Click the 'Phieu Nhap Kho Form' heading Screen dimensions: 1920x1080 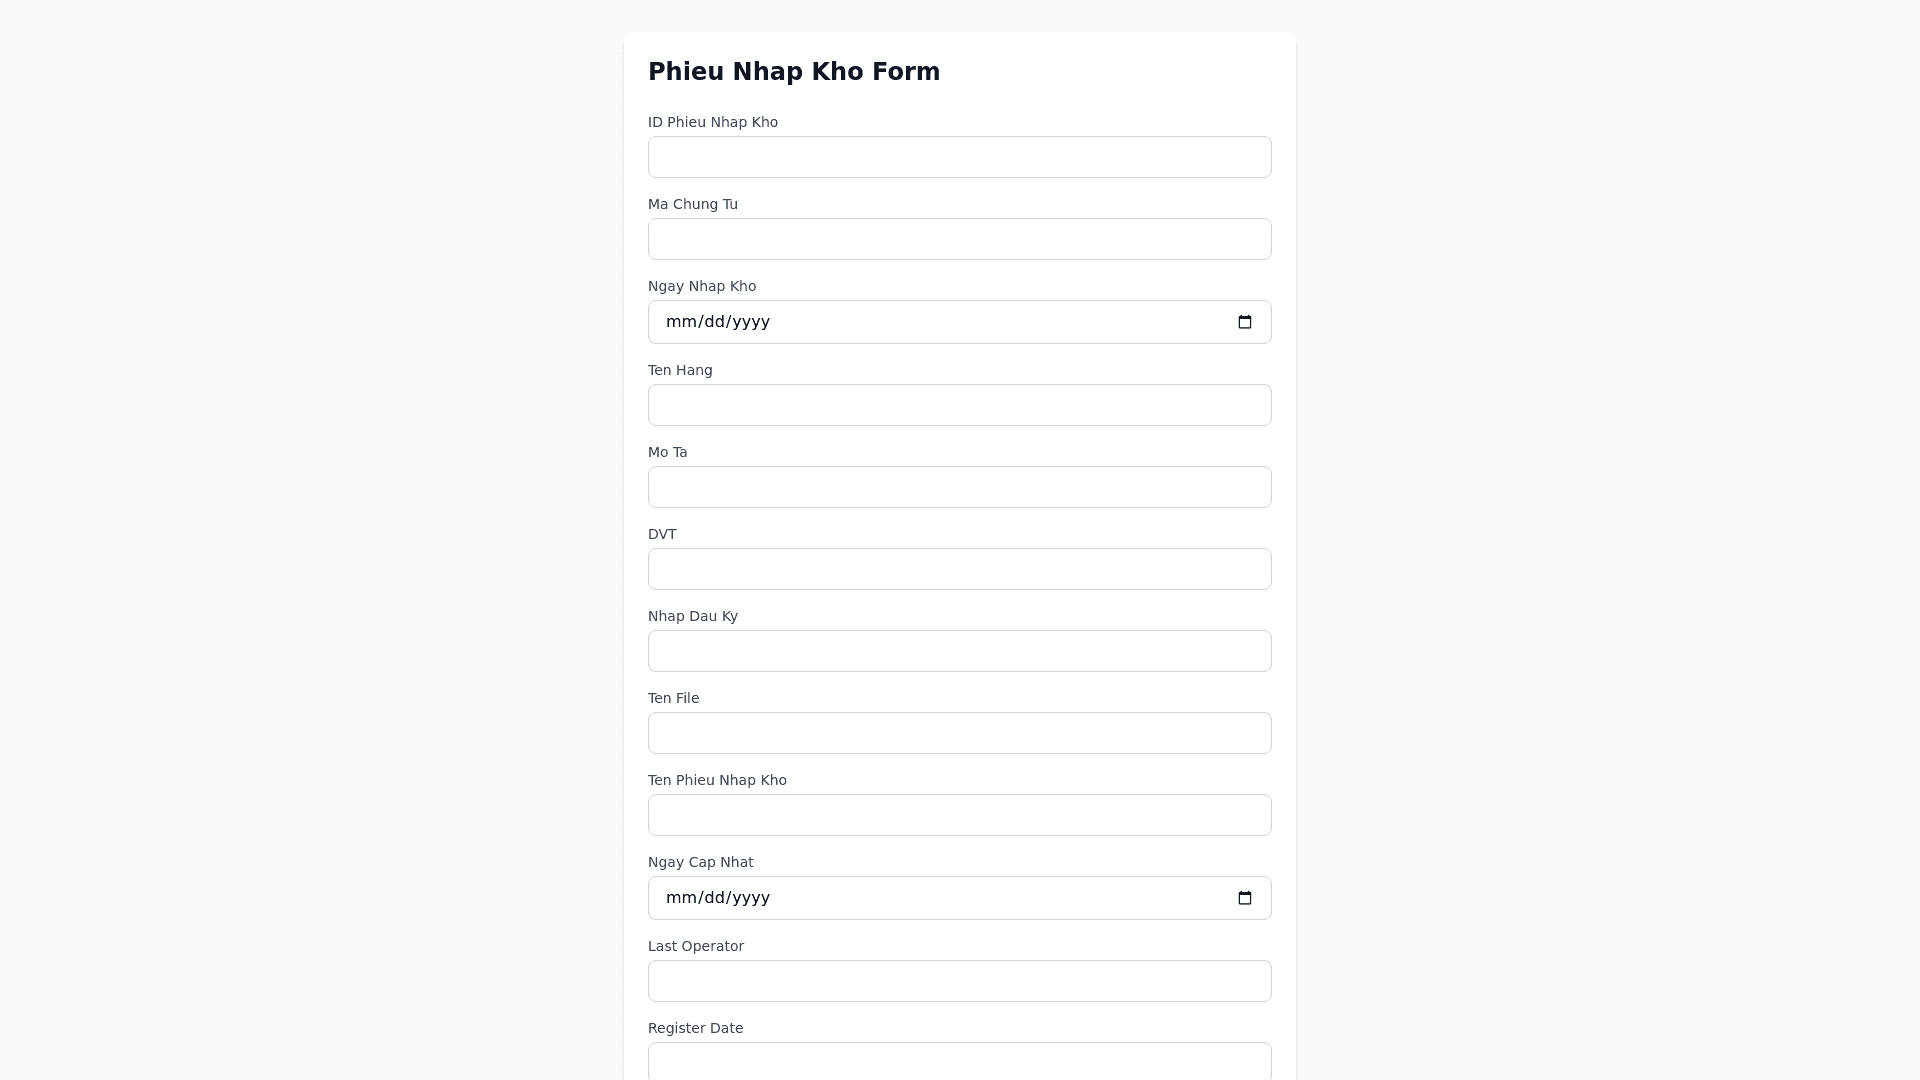[794, 72]
